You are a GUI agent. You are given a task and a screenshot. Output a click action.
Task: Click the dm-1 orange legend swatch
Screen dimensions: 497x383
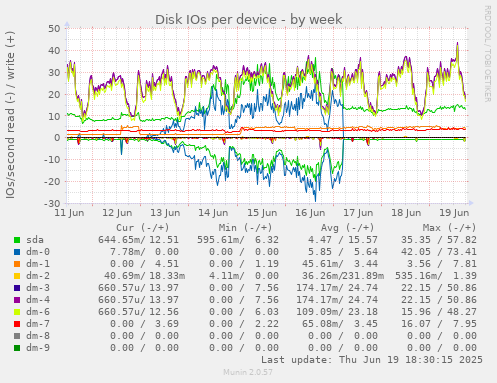tap(17, 264)
